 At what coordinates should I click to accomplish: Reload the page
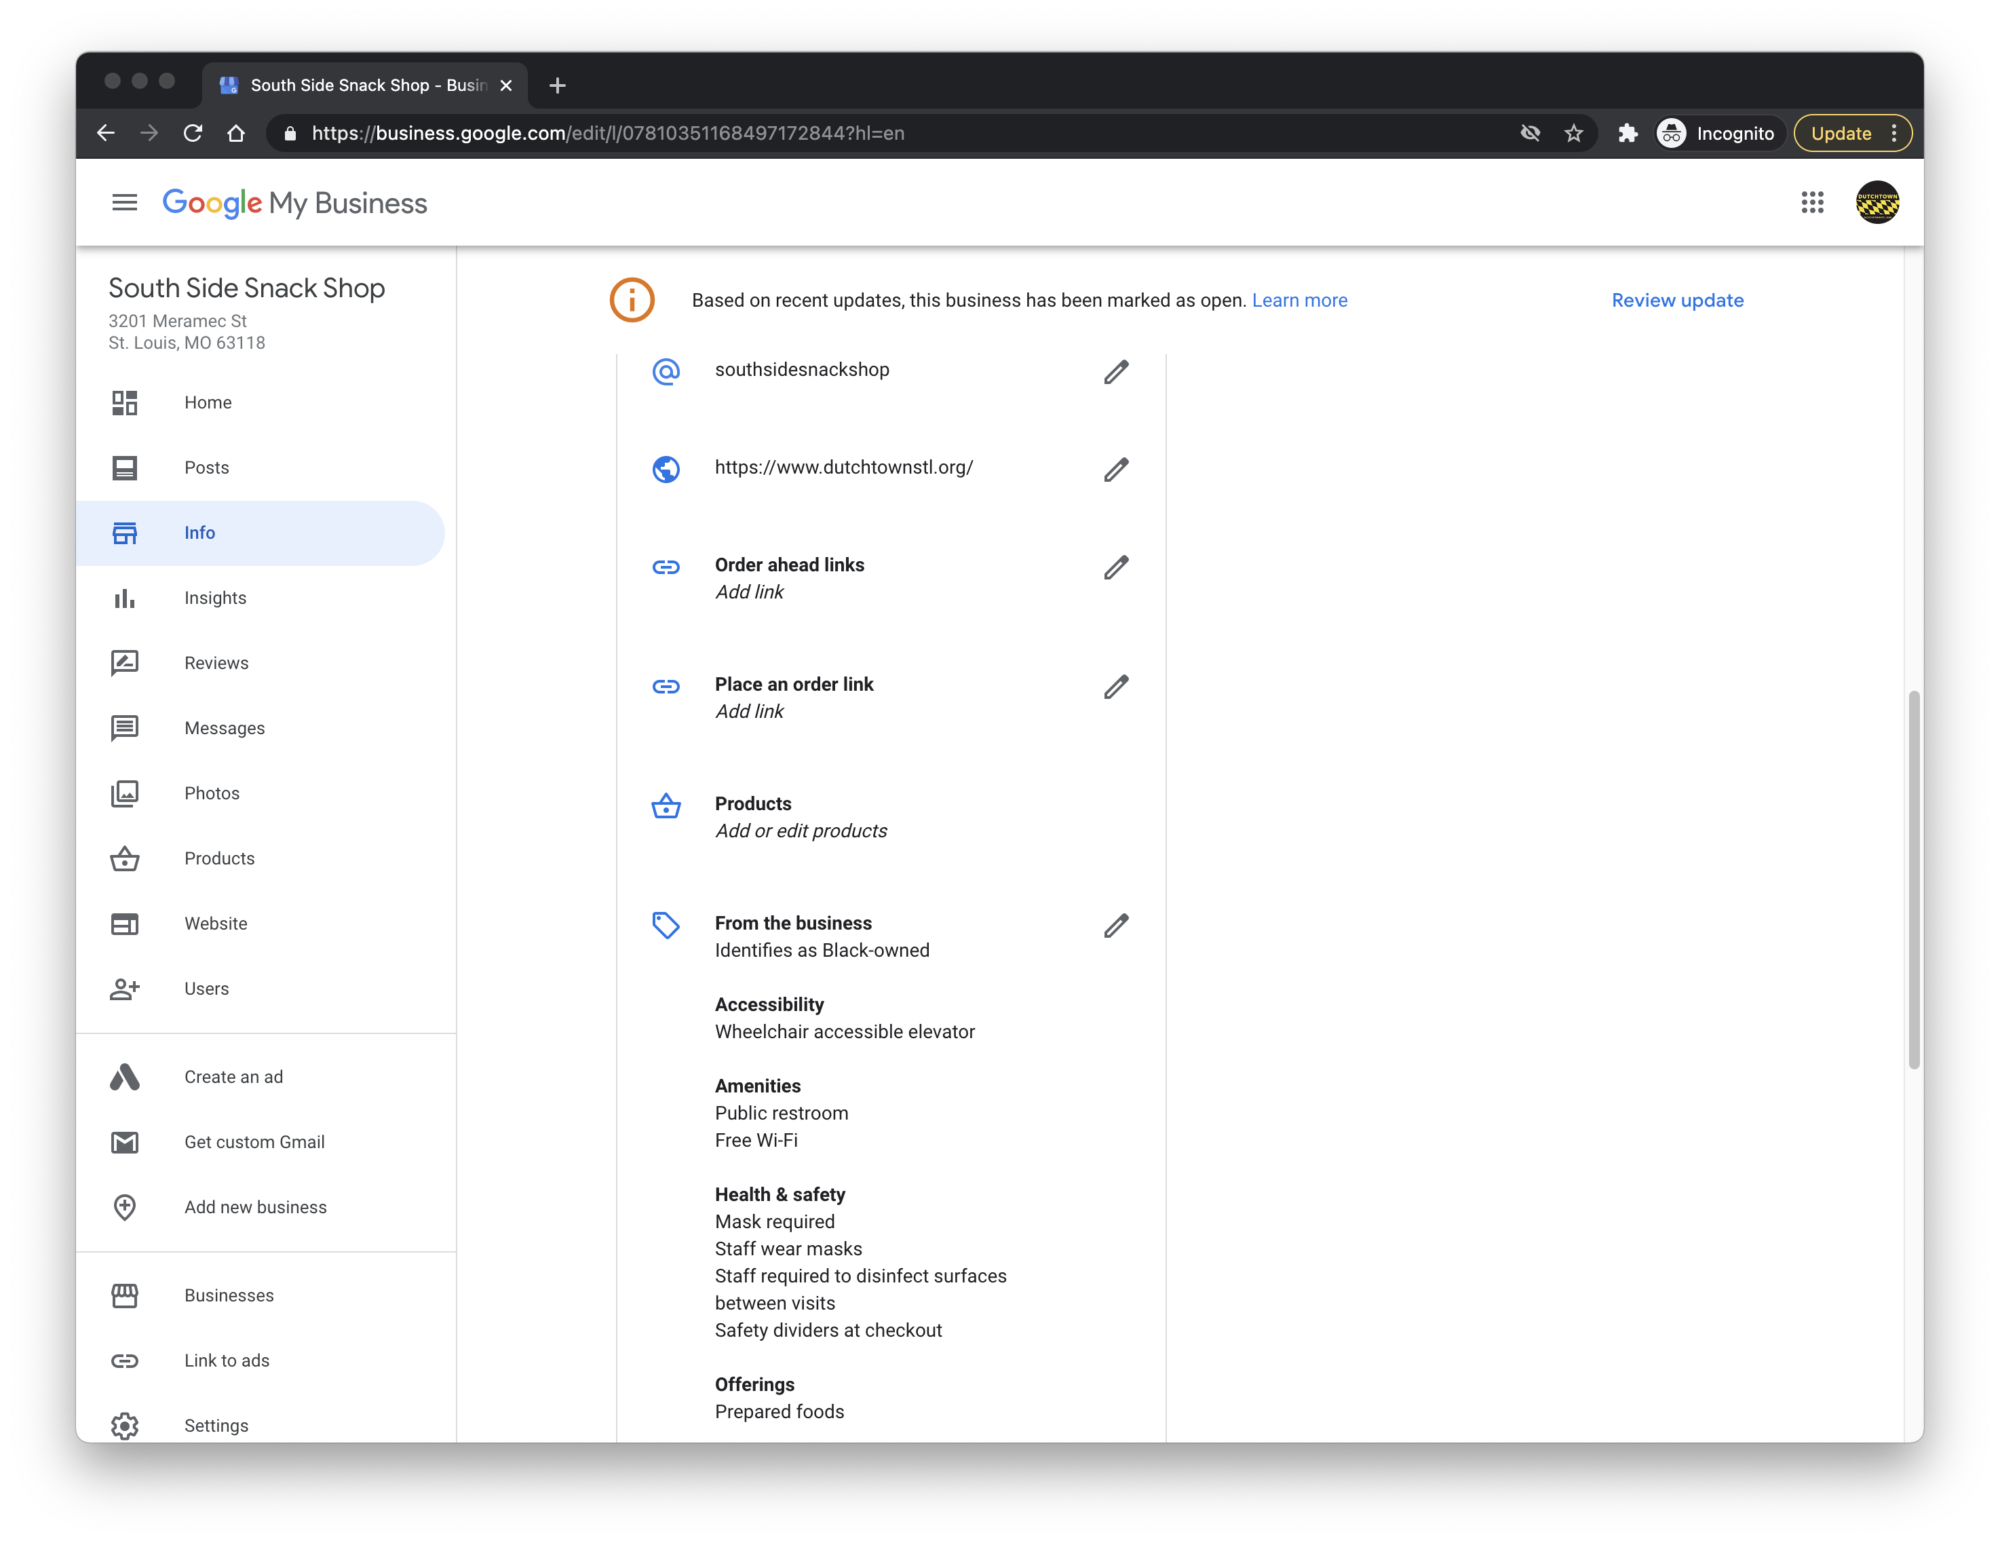point(193,133)
